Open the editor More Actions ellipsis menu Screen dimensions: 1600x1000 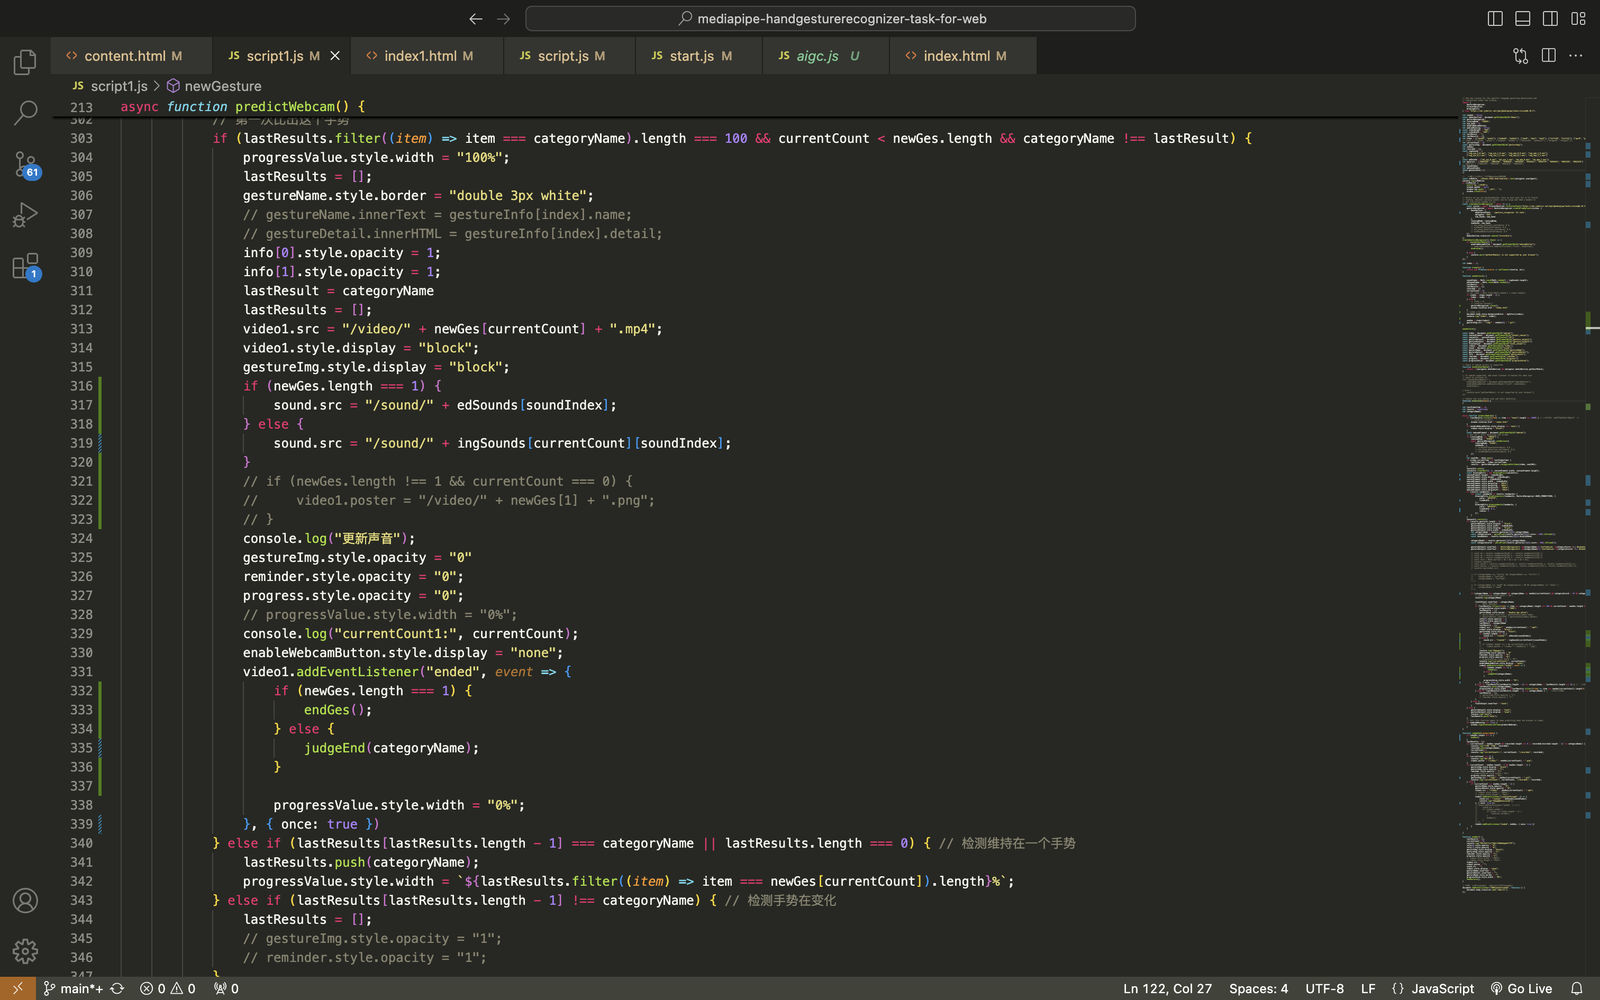click(1576, 56)
